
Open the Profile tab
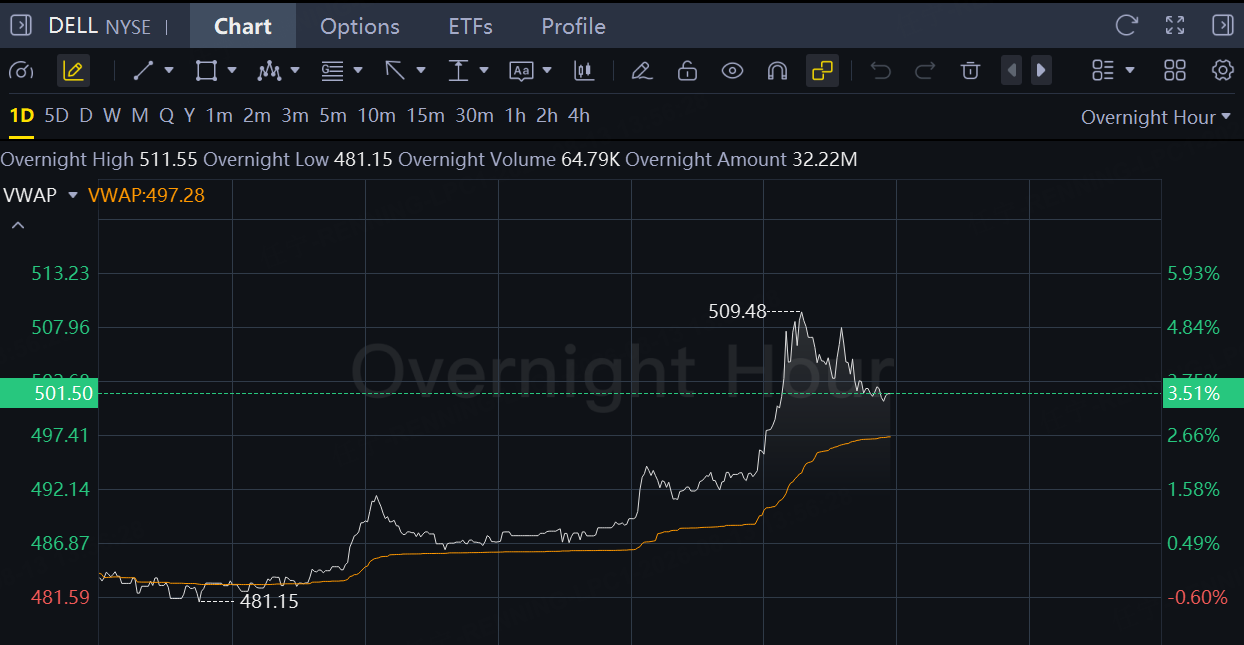(x=573, y=26)
